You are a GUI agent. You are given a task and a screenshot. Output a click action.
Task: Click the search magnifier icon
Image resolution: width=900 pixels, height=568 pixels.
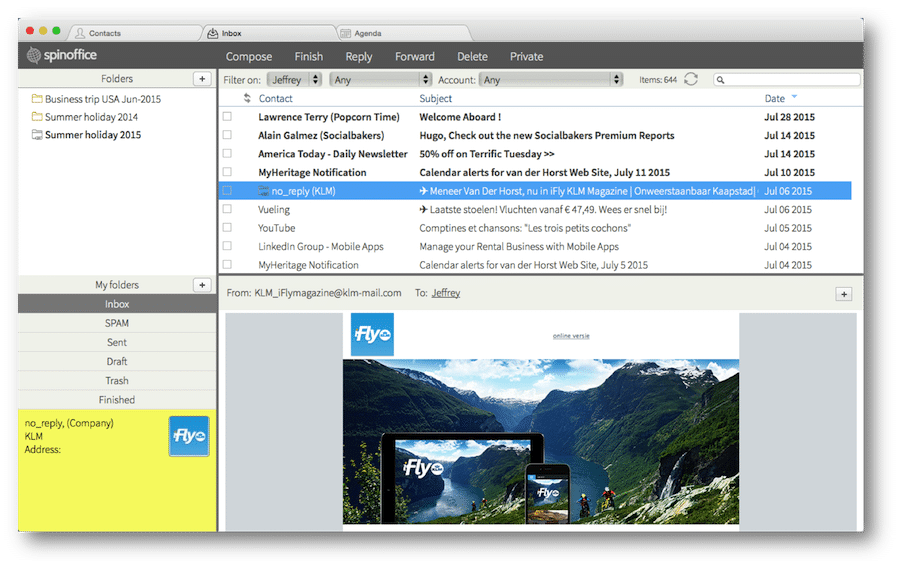pos(720,80)
